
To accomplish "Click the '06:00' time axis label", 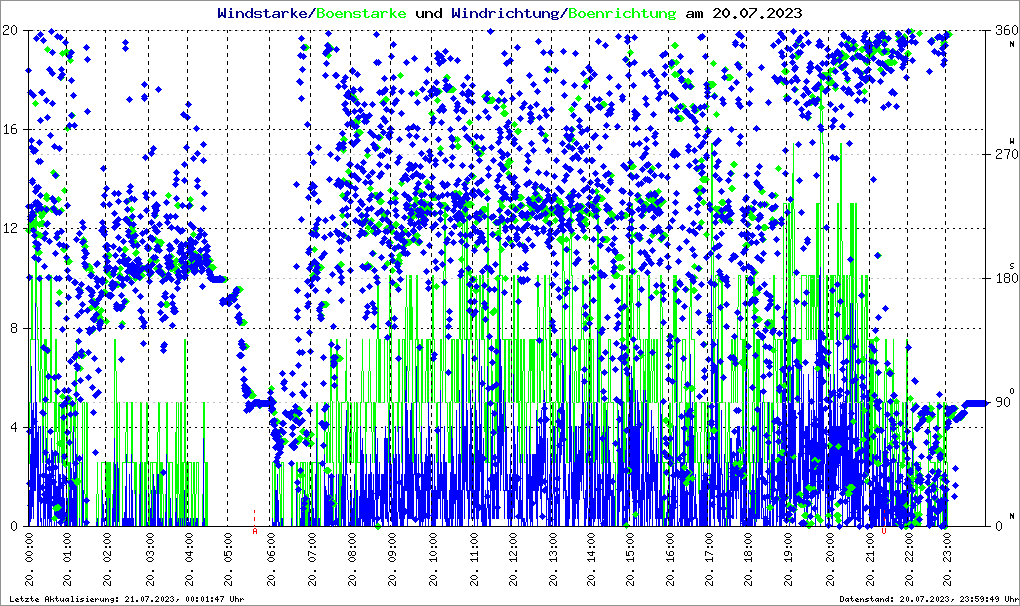I will pos(271,547).
